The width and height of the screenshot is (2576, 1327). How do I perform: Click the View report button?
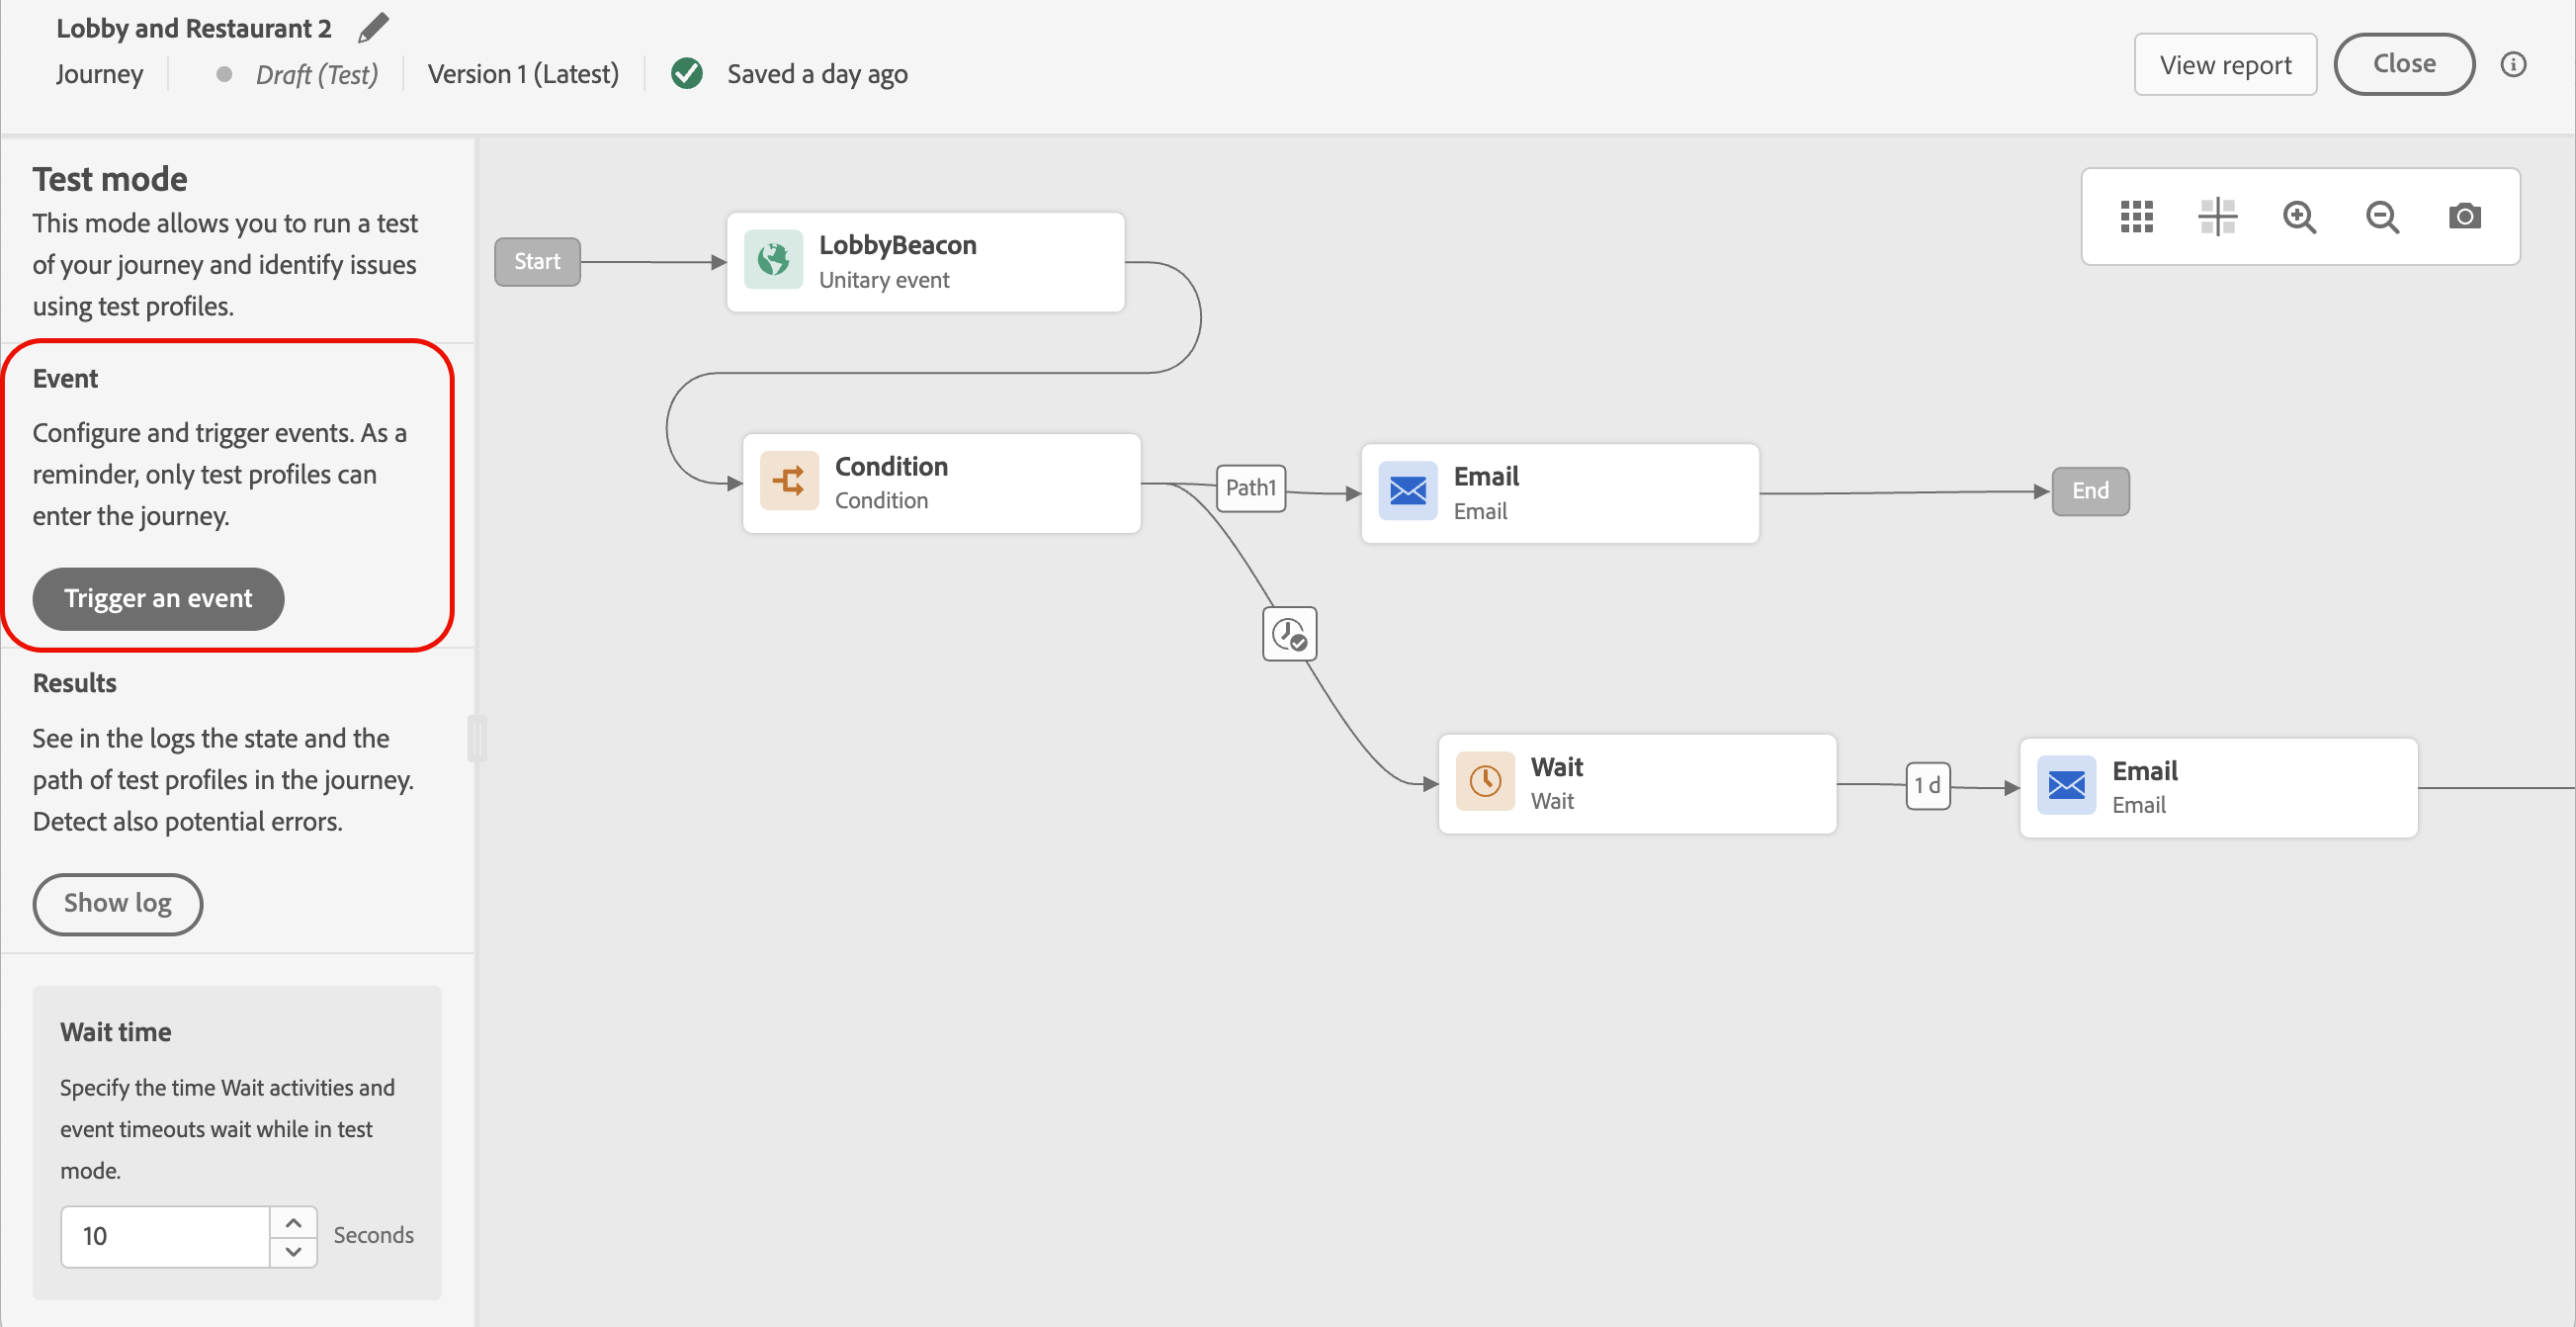(x=2224, y=65)
